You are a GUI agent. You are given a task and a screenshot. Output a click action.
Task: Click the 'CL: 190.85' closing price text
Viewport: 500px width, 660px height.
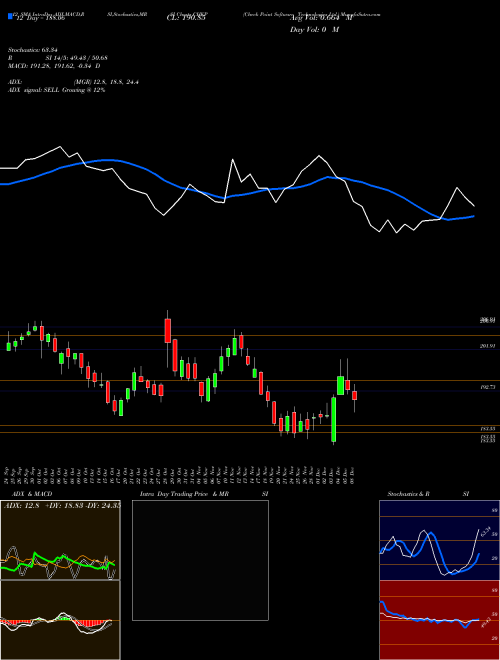click(186, 19)
